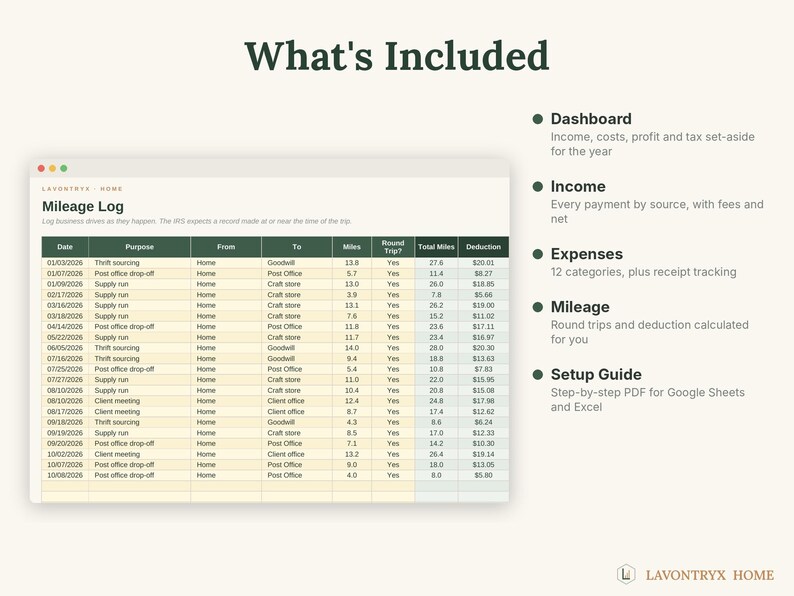Viewport: 794px width, 596px height.
Task: Select the $20.30 deduction cell
Action: [483, 348]
